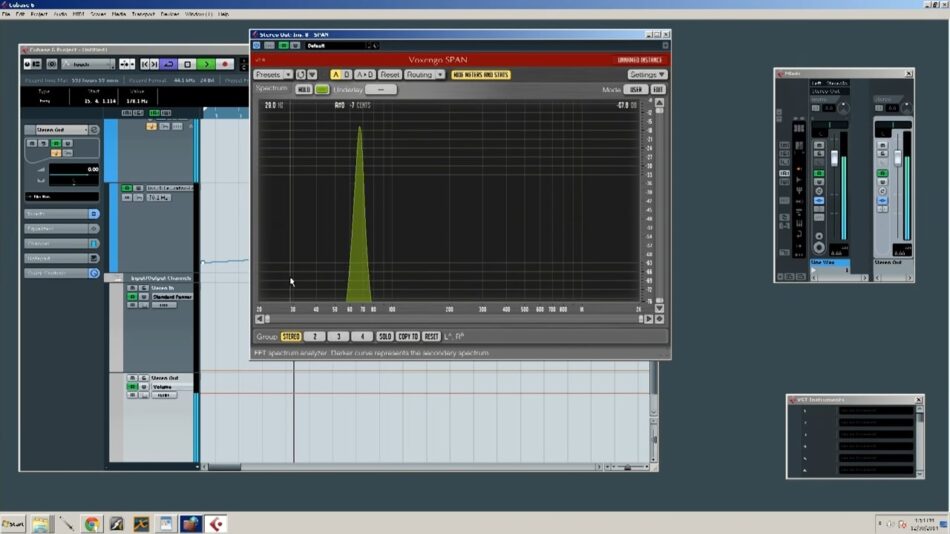Screen dimensions: 950x534
Task: Select group 4 in SPAN
Action: [x=362, y=336]
